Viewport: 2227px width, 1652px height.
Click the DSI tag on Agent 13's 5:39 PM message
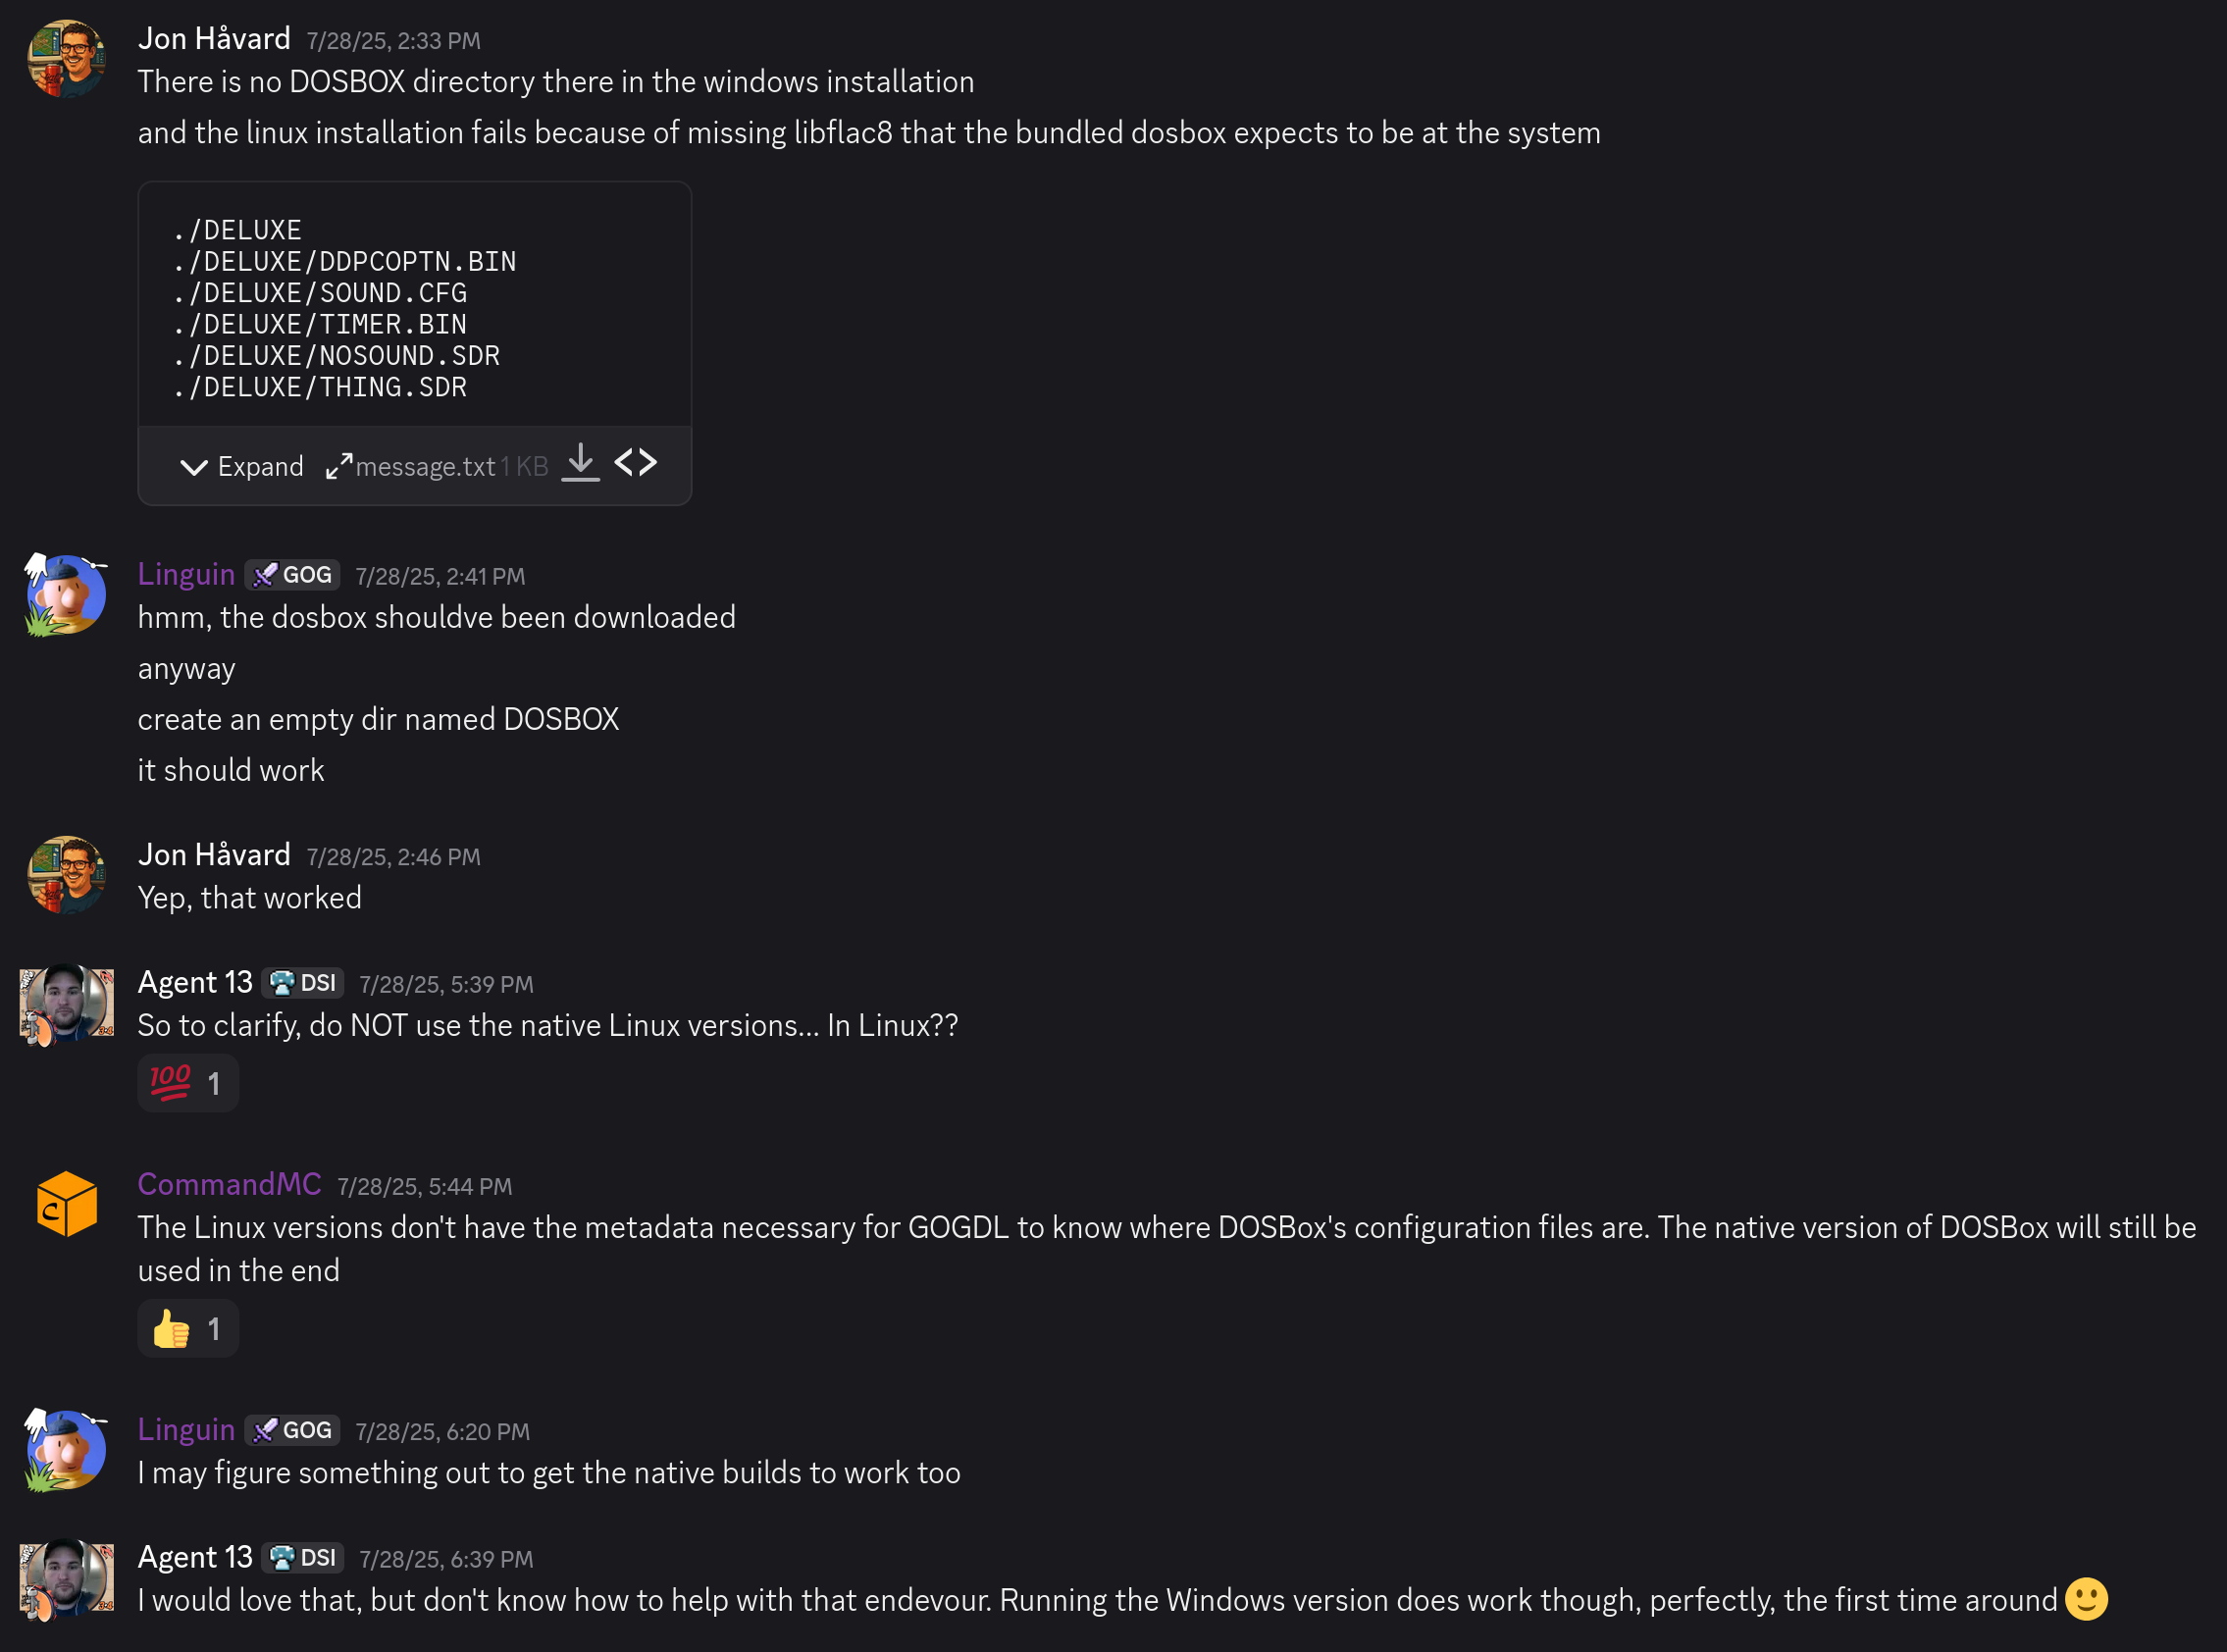[303, 983]
